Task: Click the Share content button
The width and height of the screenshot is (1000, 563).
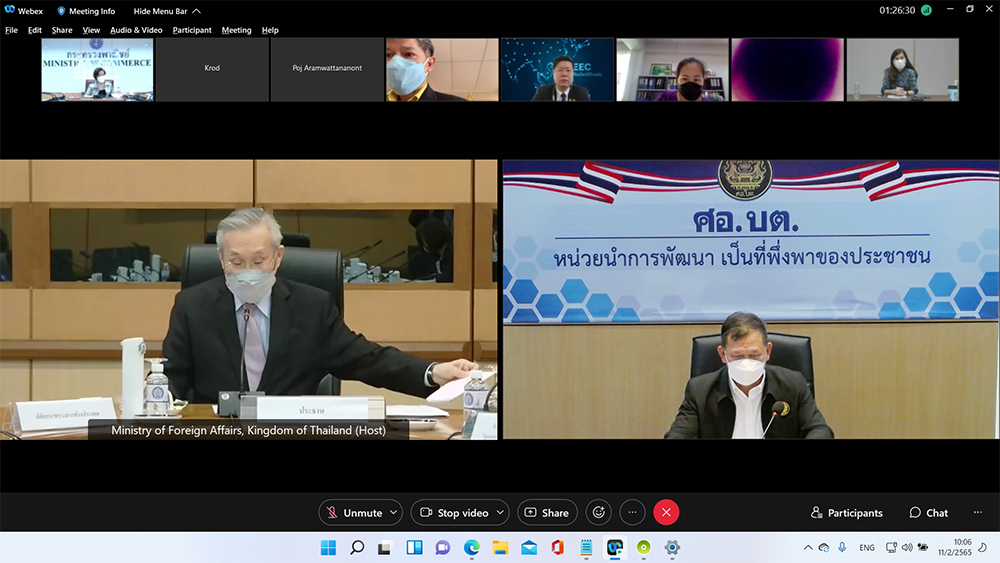Action: pos(547,513)
